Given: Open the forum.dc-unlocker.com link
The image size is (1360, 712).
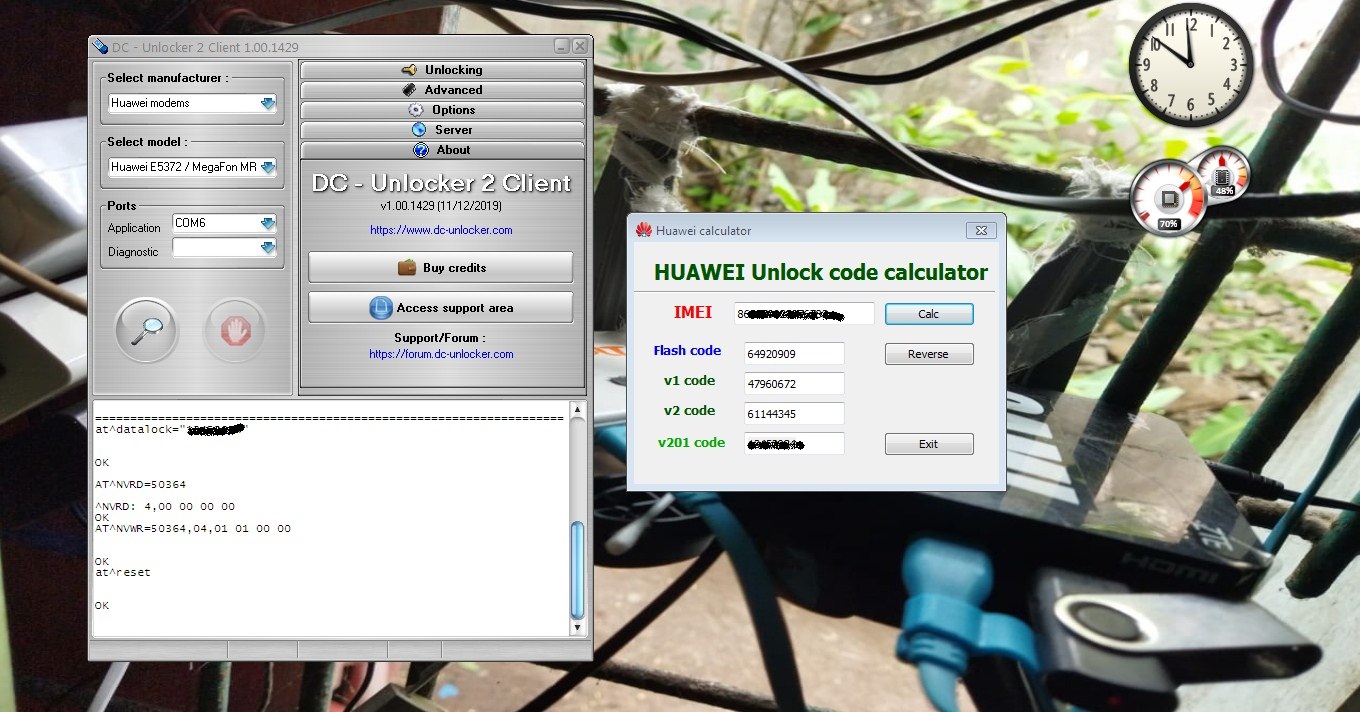Looking at the screenshot, I should [x=441, y=354].
